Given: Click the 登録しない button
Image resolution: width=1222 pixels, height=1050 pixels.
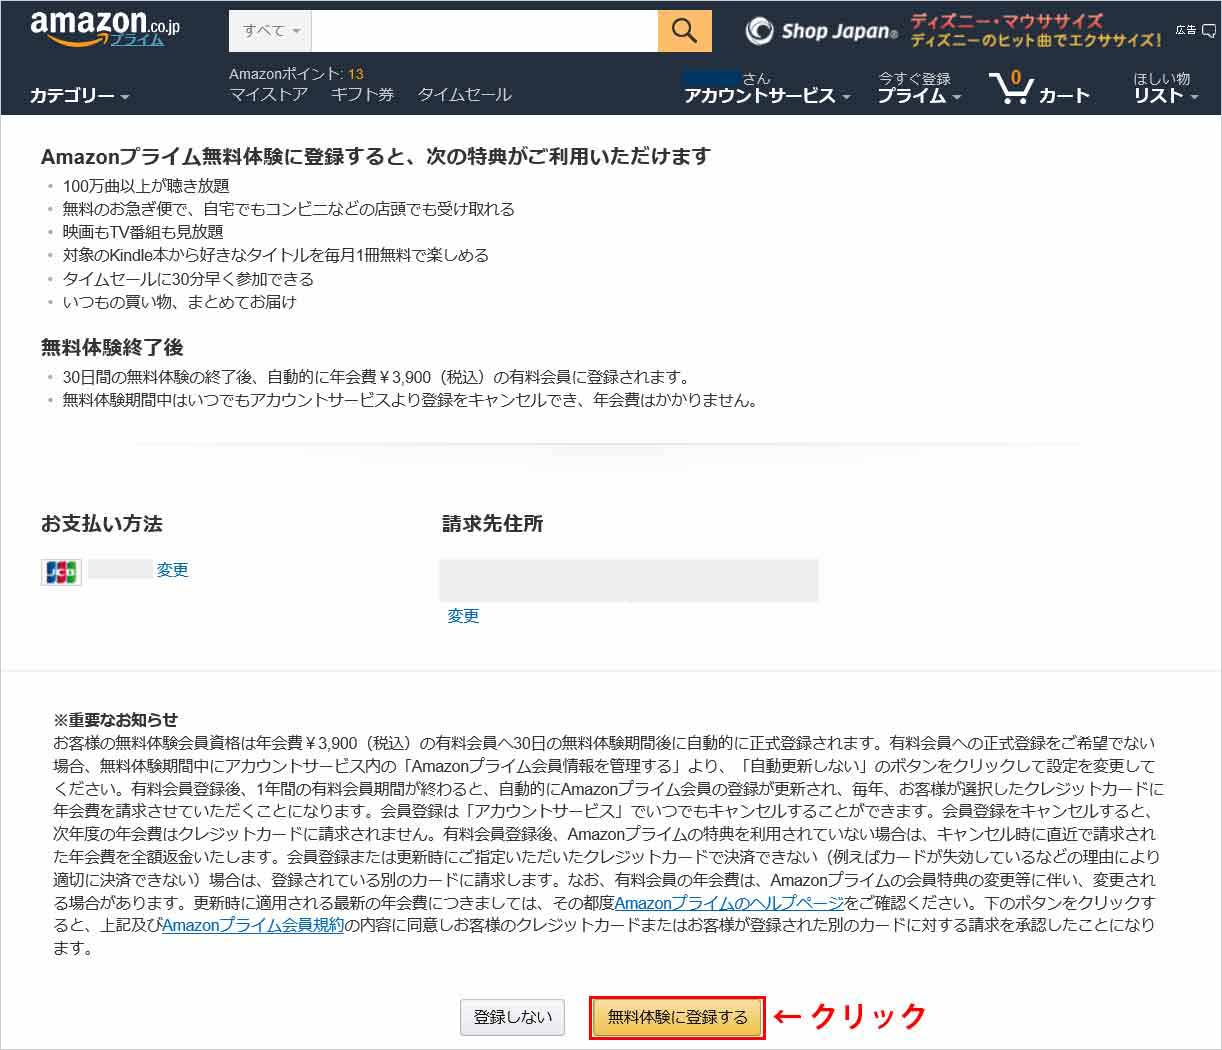Looking at the screenshot, I should 513,1017.
